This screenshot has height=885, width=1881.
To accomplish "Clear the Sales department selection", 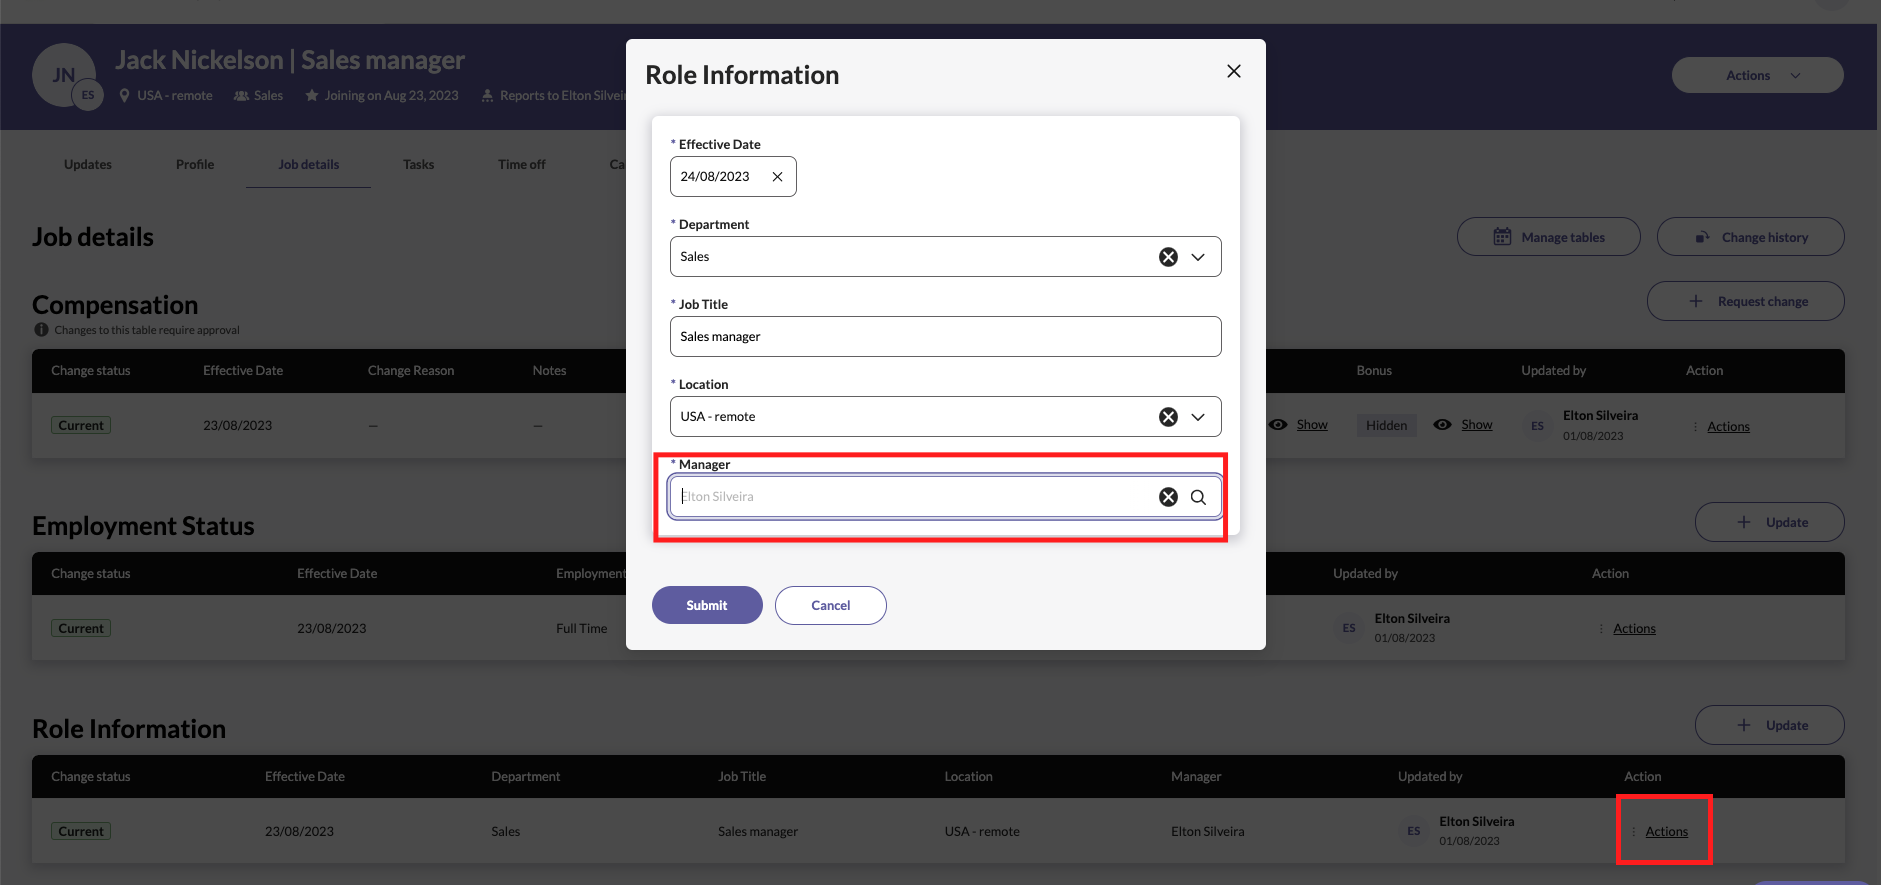I will click(1167, 257).
